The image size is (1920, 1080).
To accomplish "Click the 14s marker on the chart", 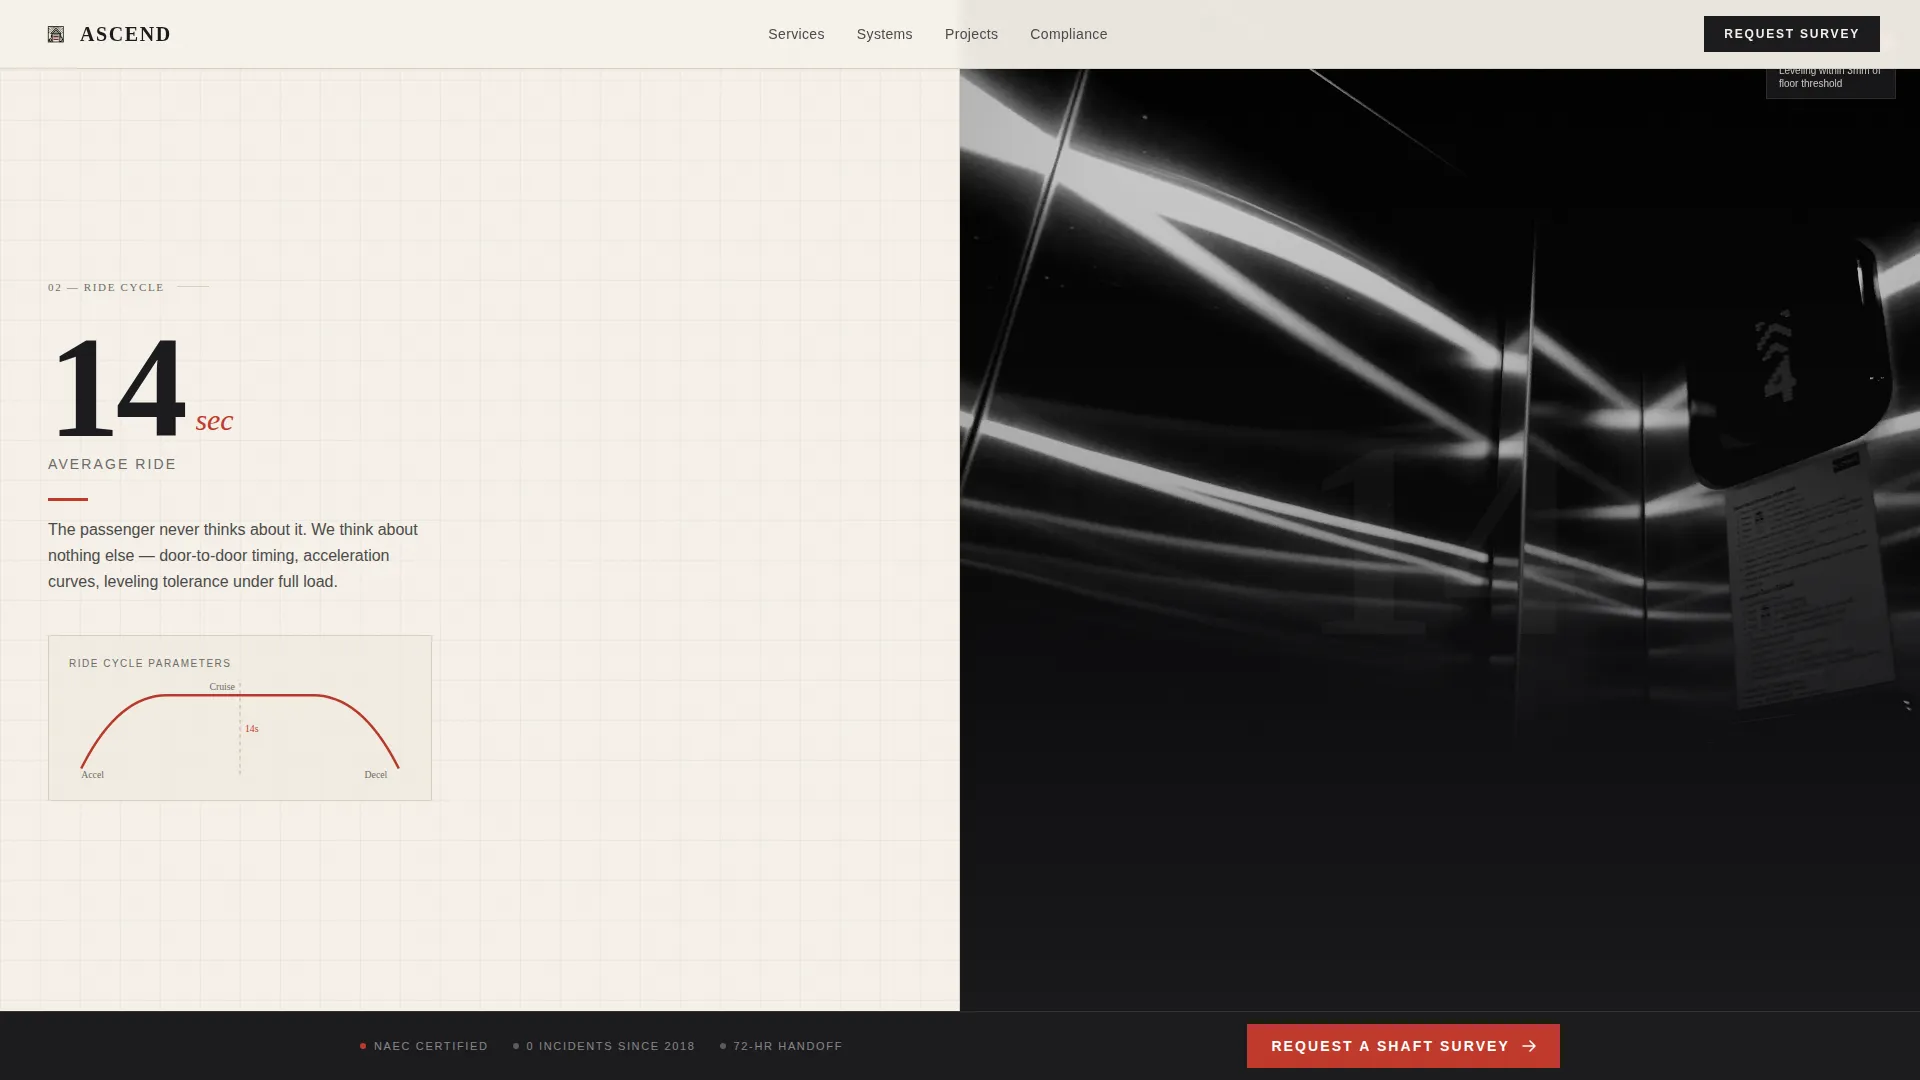I will (x=252, y=728).
